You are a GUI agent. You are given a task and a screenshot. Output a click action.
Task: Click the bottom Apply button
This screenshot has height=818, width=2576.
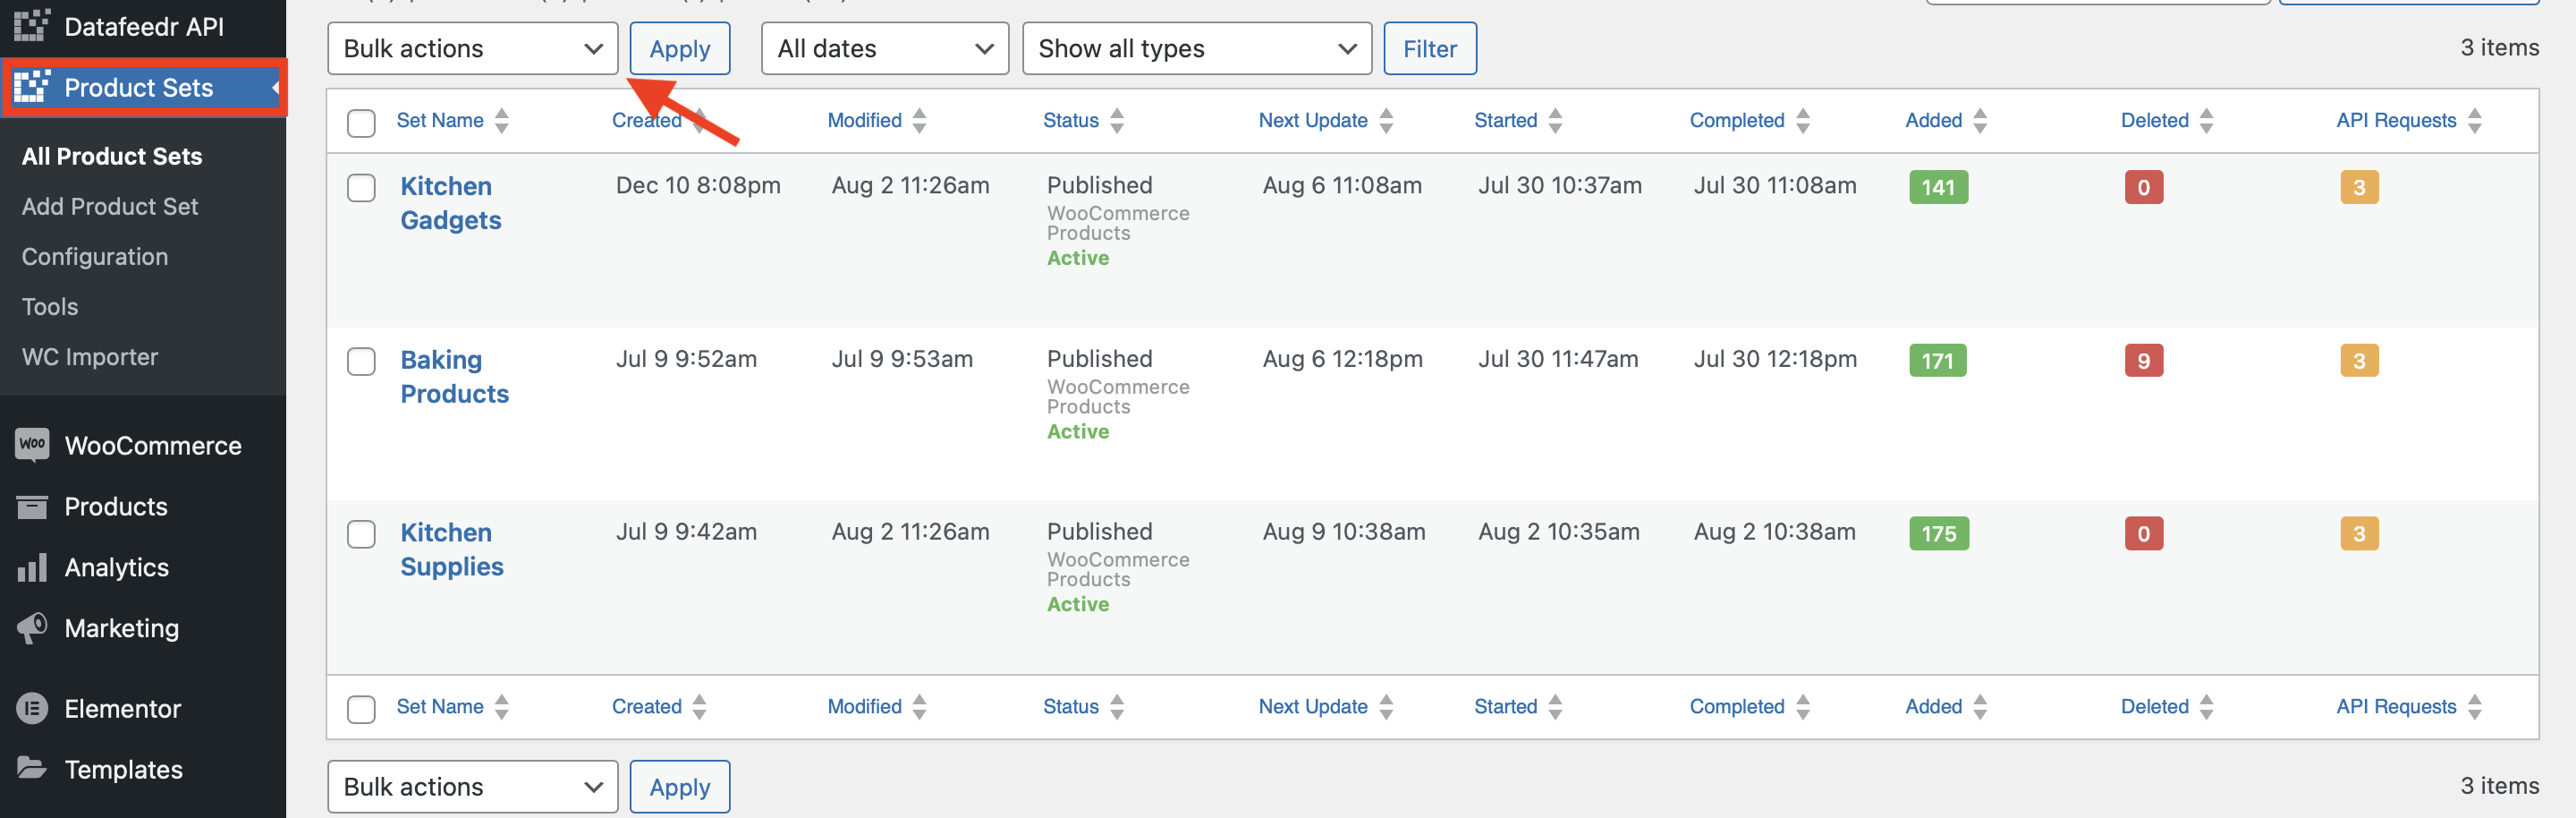pos(680,786)
